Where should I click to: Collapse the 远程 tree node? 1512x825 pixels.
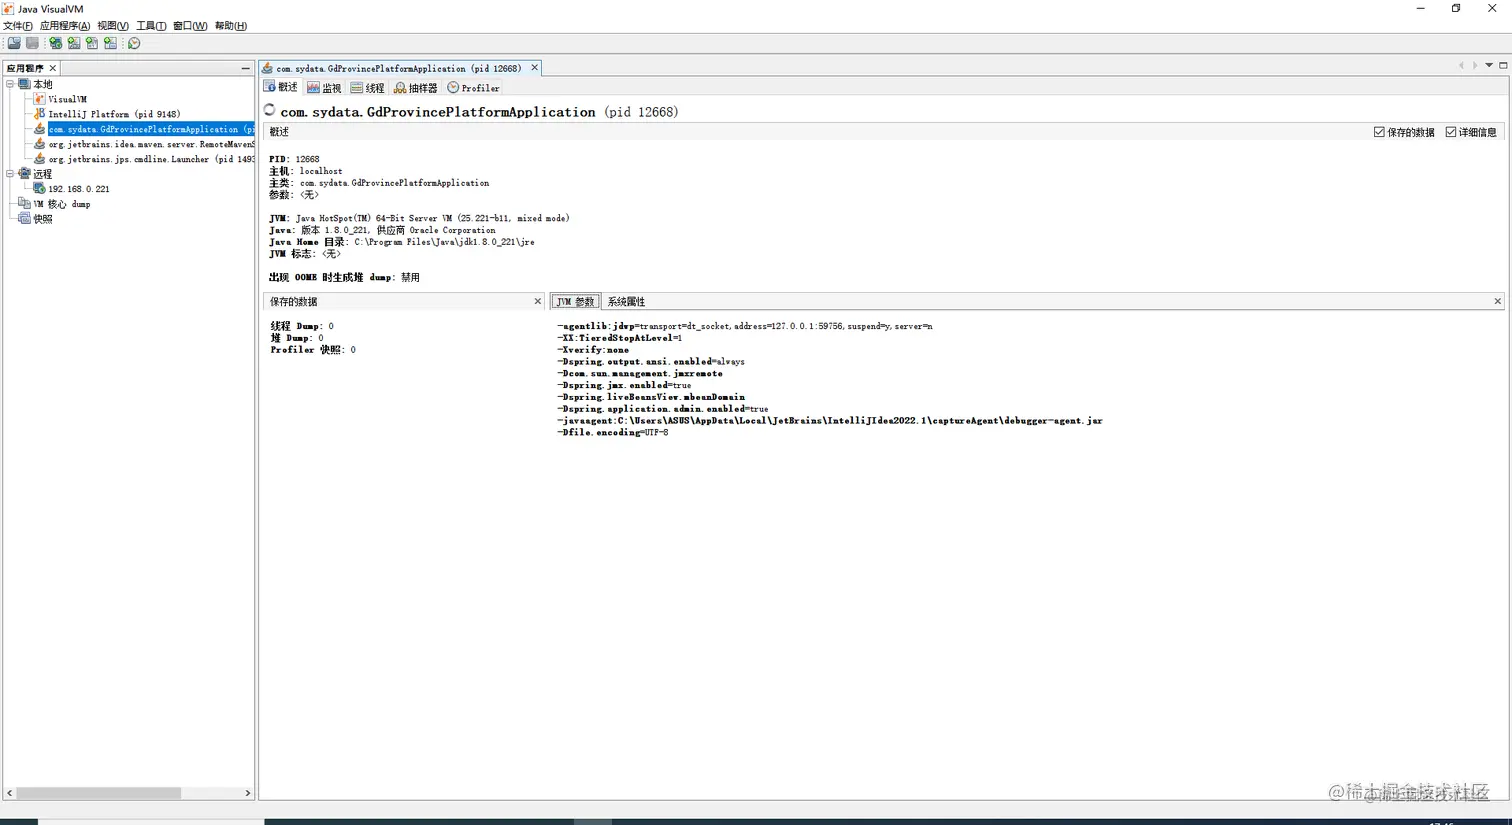pos(10,173)
